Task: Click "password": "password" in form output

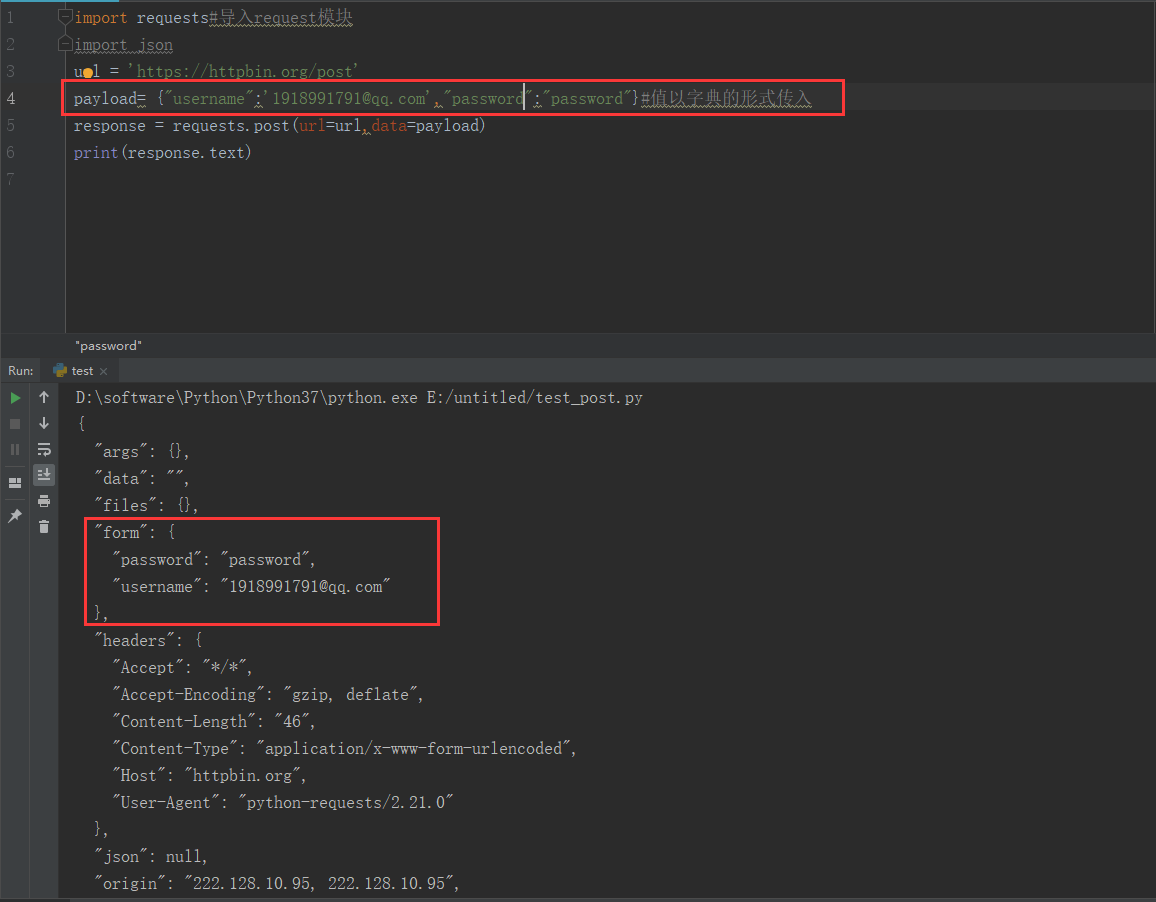Action: coord(214,560)
